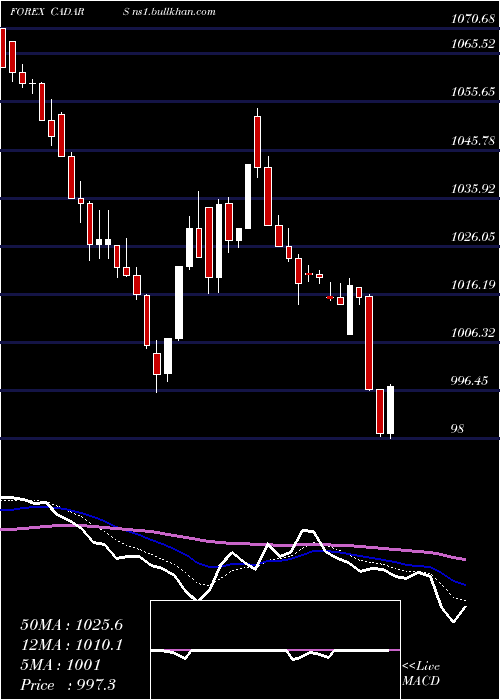The width and height of the screenshot is (500, 700).
Task: Click the pink 50MA line
Action: point(233,543)
